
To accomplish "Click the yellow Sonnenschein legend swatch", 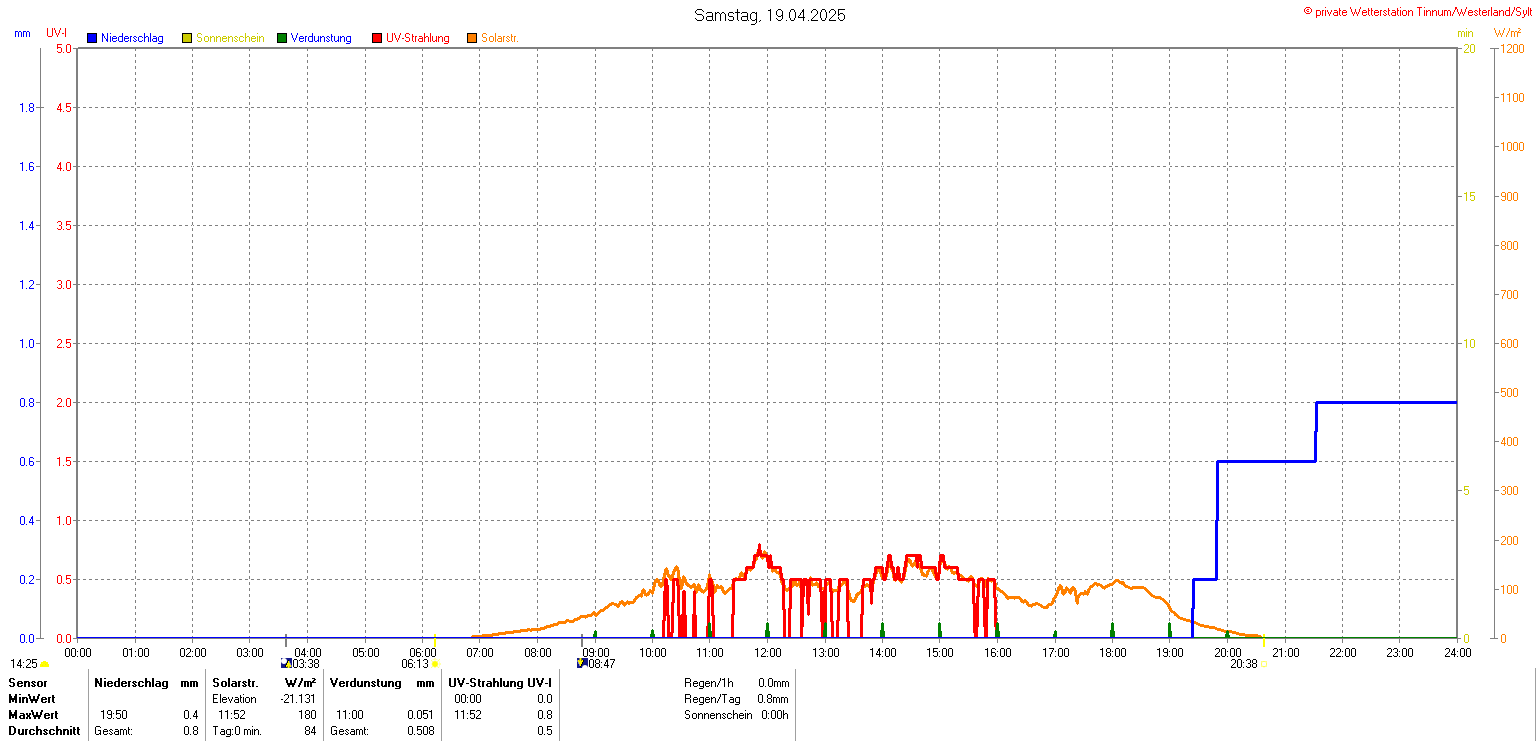I will (x=187, y=38).
